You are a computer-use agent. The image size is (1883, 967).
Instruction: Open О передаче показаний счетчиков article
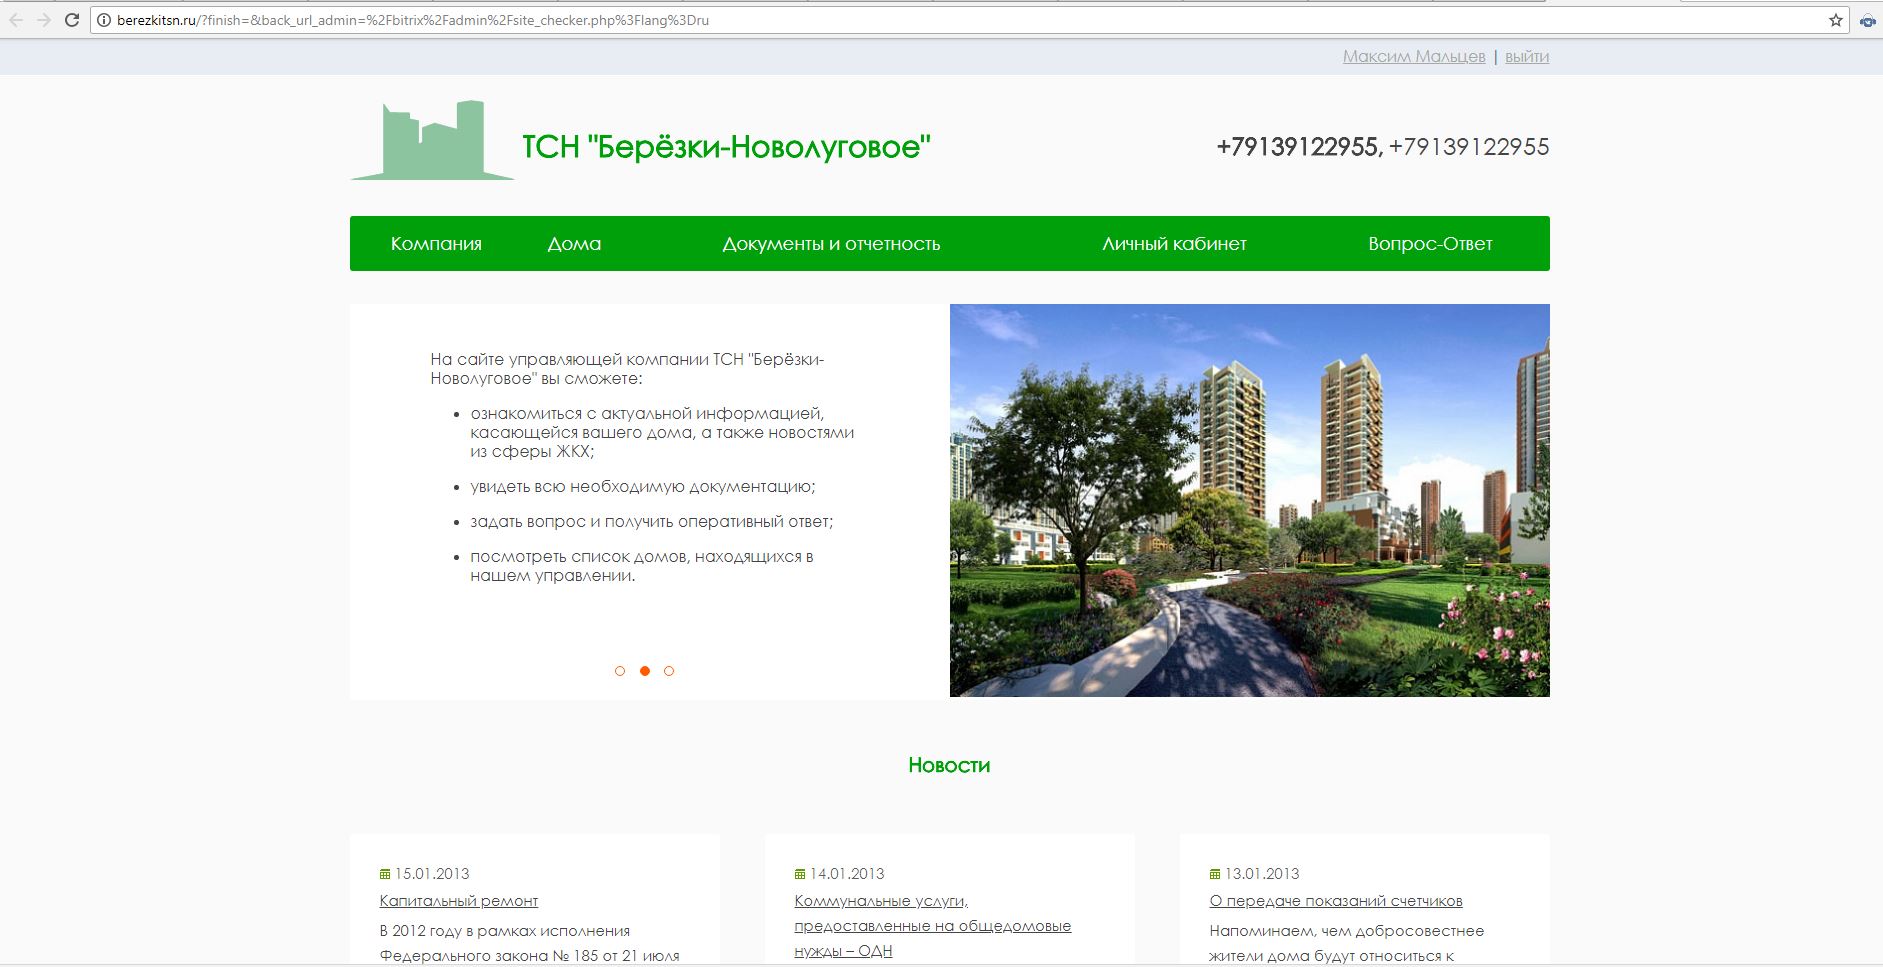(1337, 900)
